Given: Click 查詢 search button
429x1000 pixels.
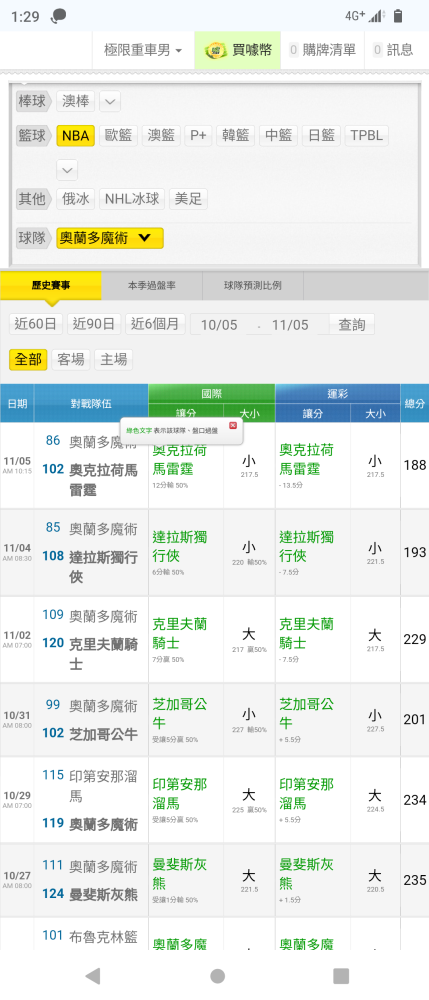Looking at the screenshot, I should [x=352, y=325].
